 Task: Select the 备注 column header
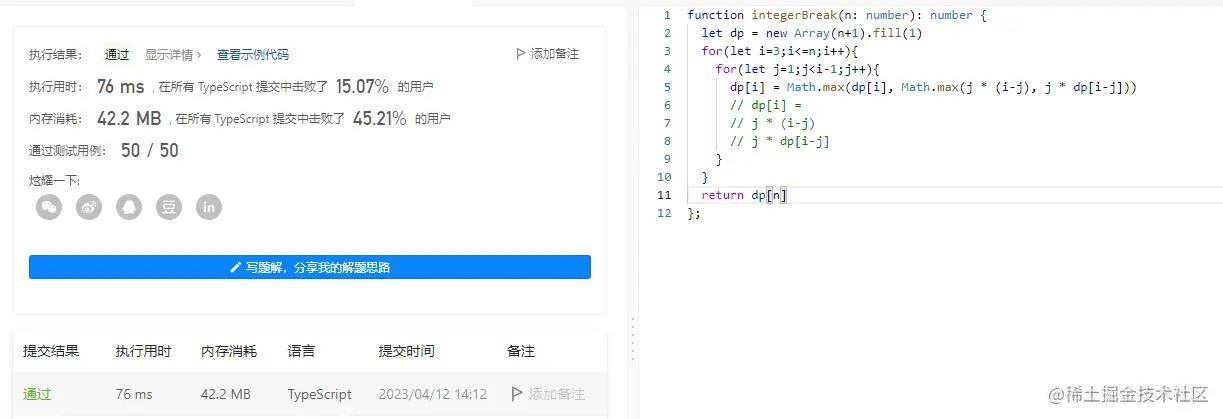click(521, 352)
